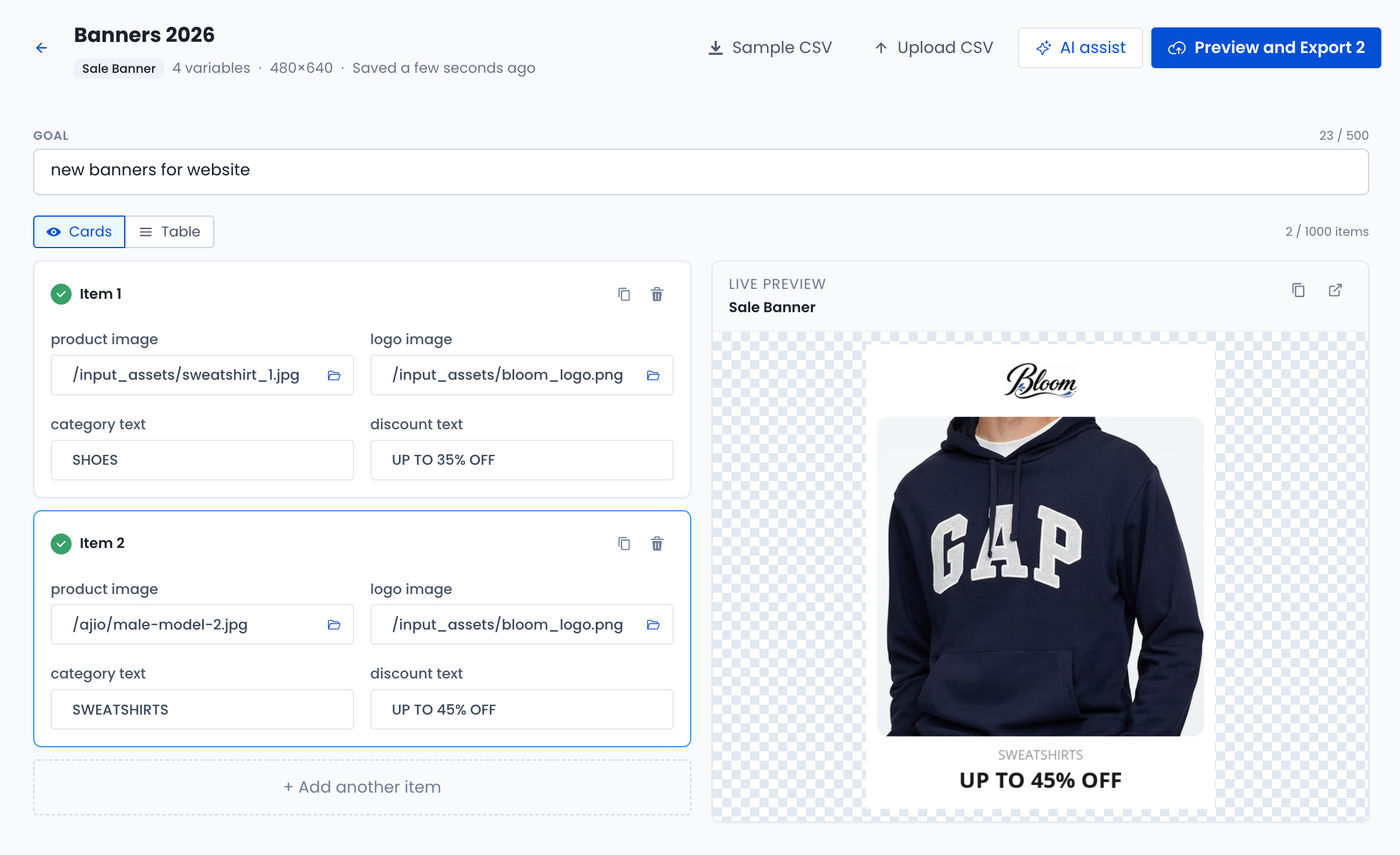Click Add another item

(x=362, y=787)
